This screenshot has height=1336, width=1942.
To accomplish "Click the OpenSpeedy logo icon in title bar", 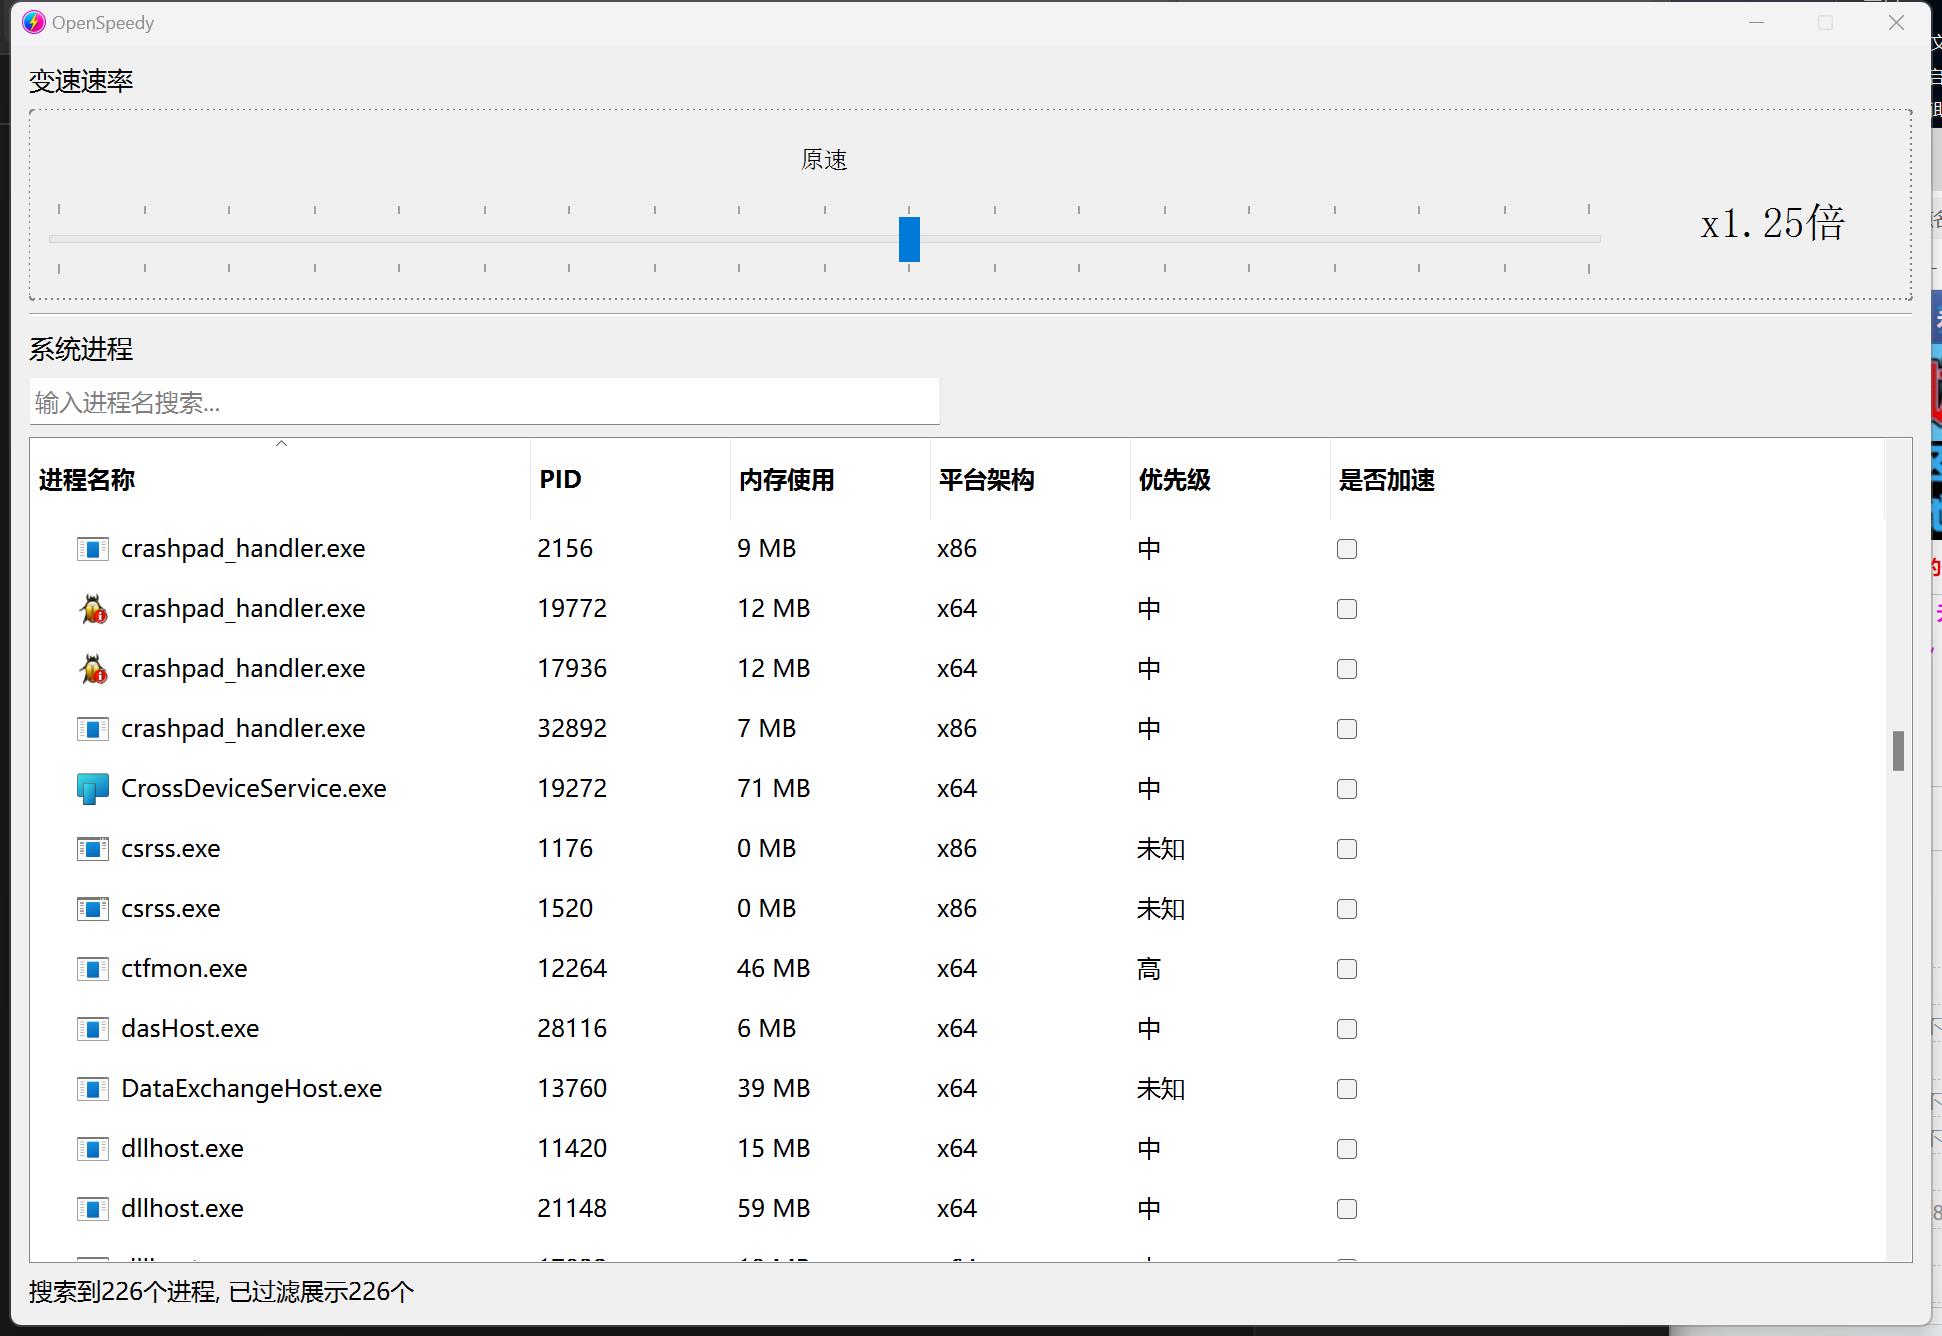I will point(33,22).
